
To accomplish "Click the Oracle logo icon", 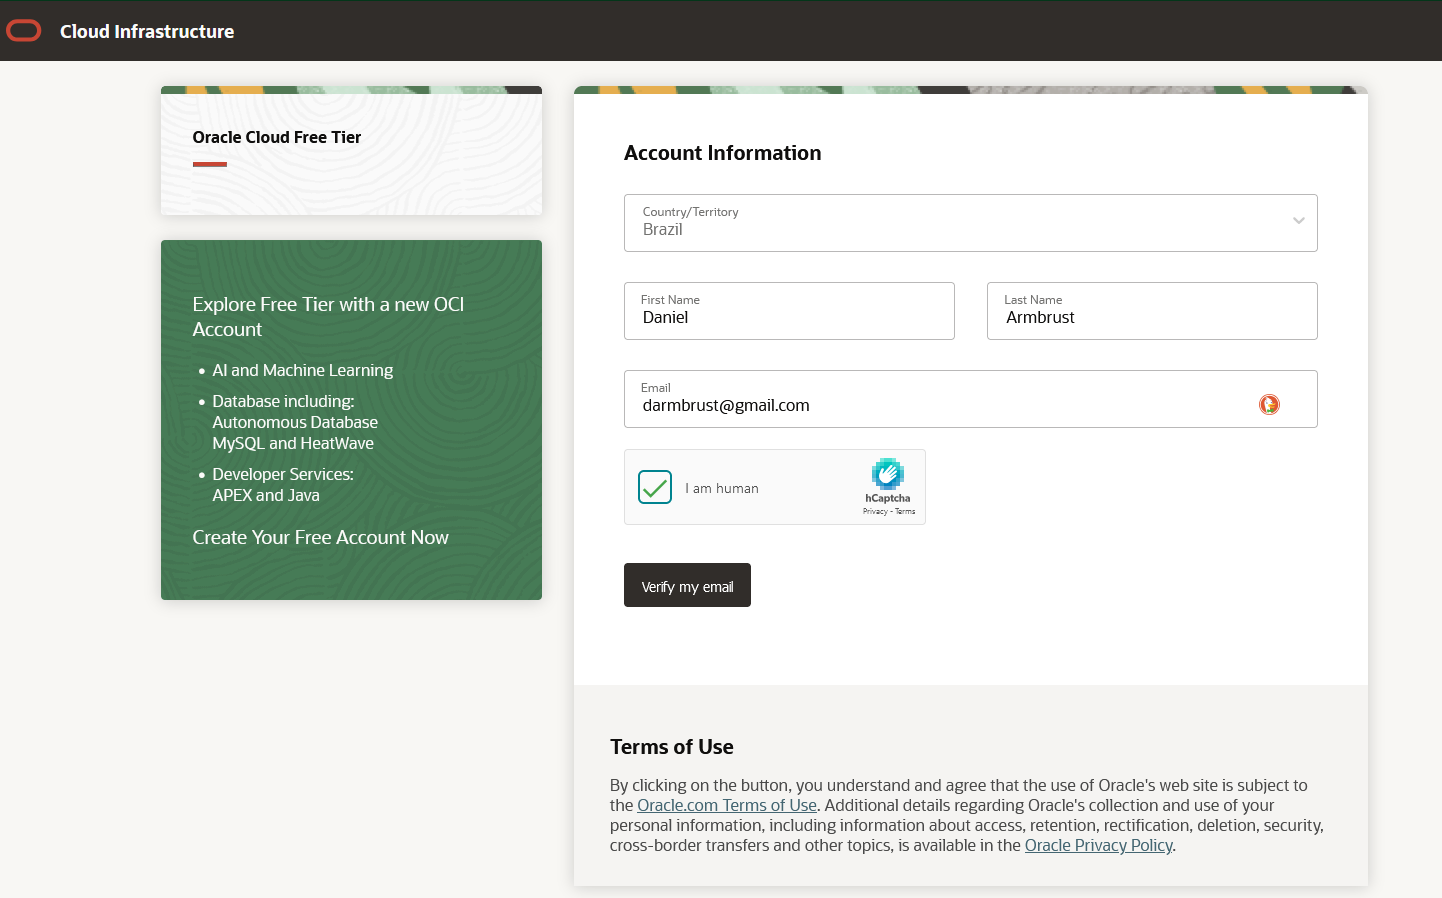I will pos(23,31).
